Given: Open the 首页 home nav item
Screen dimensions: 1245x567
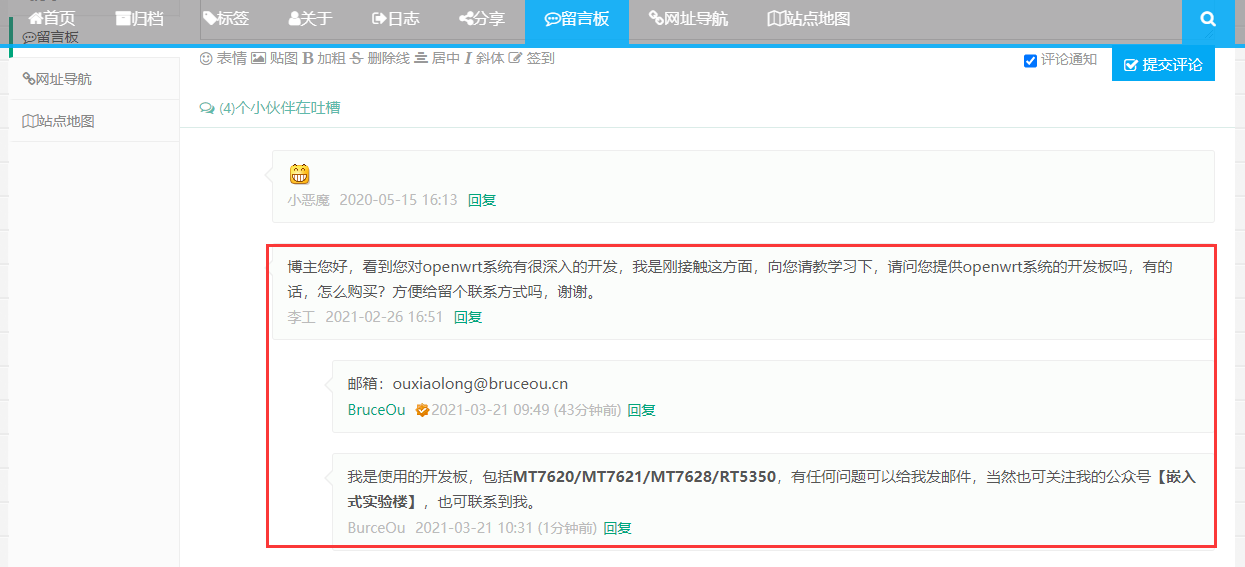Looking at the screenshot, I should 51,18.
